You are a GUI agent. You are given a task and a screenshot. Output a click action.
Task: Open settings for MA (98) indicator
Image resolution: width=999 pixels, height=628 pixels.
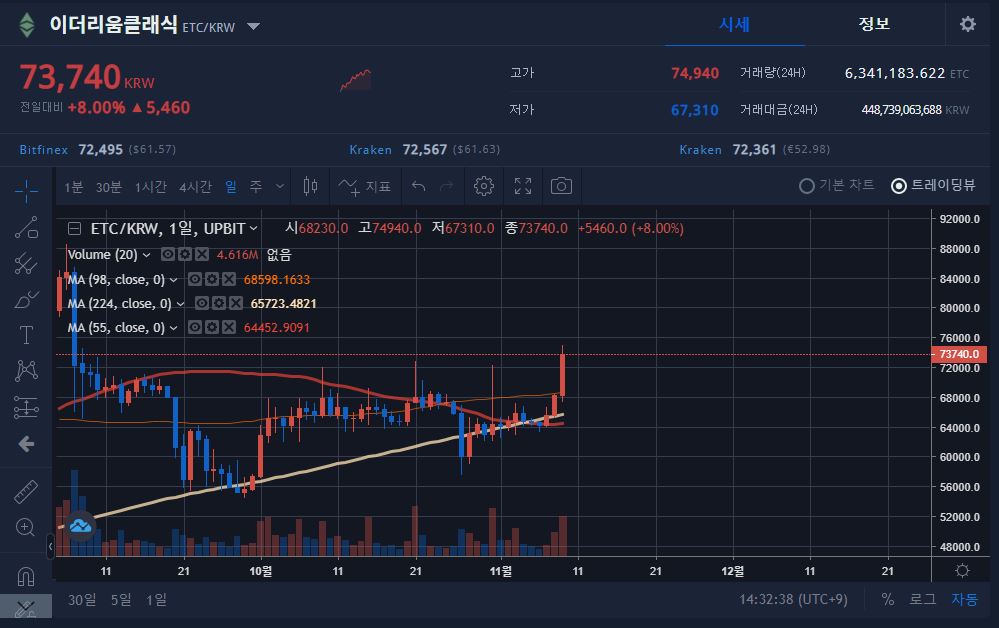(212, 280)
